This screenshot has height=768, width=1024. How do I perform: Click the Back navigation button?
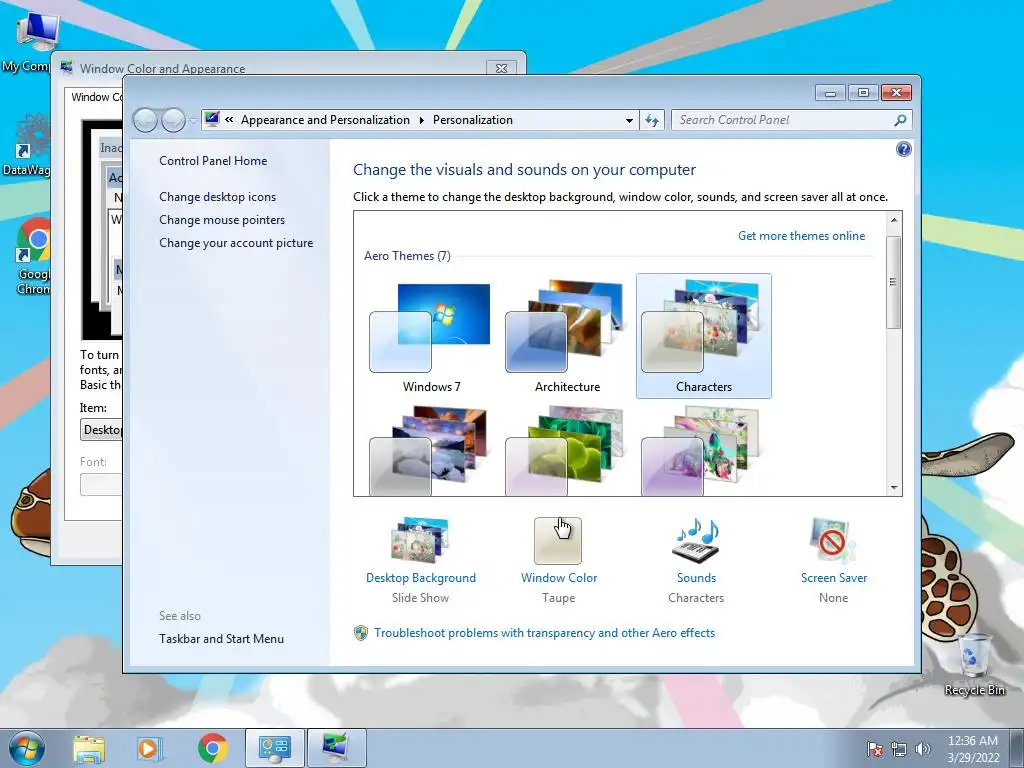pos(145,120)
